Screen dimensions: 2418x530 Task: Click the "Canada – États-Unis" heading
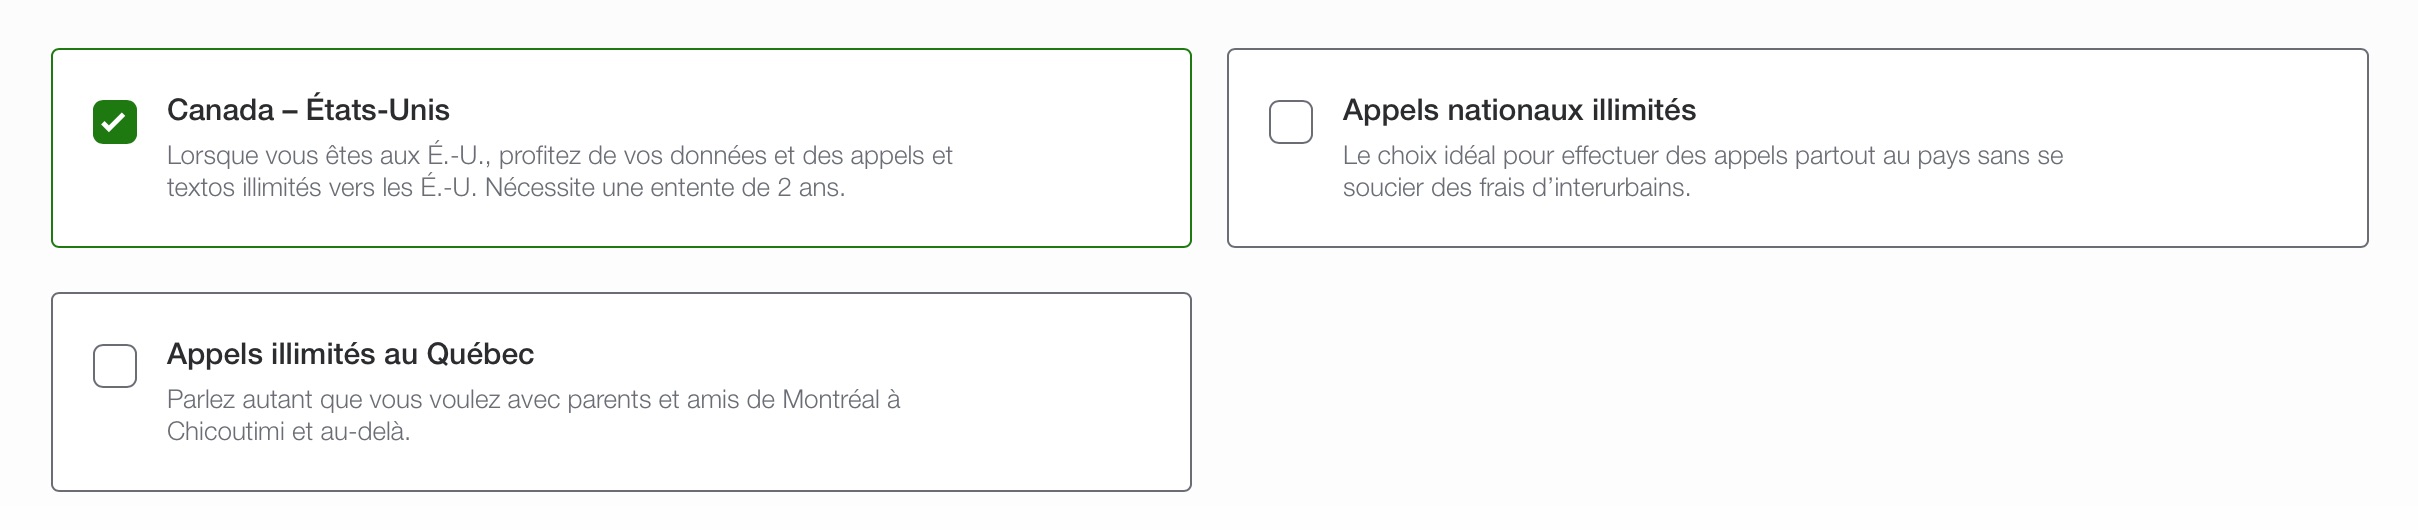click(308, 110)
